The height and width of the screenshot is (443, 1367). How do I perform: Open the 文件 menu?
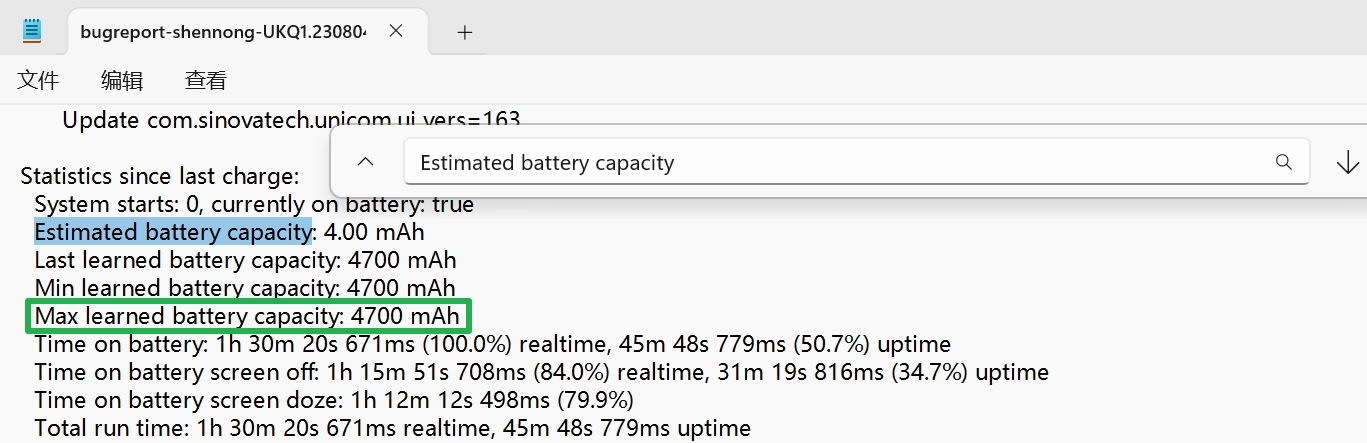click(x=39, y=81)
